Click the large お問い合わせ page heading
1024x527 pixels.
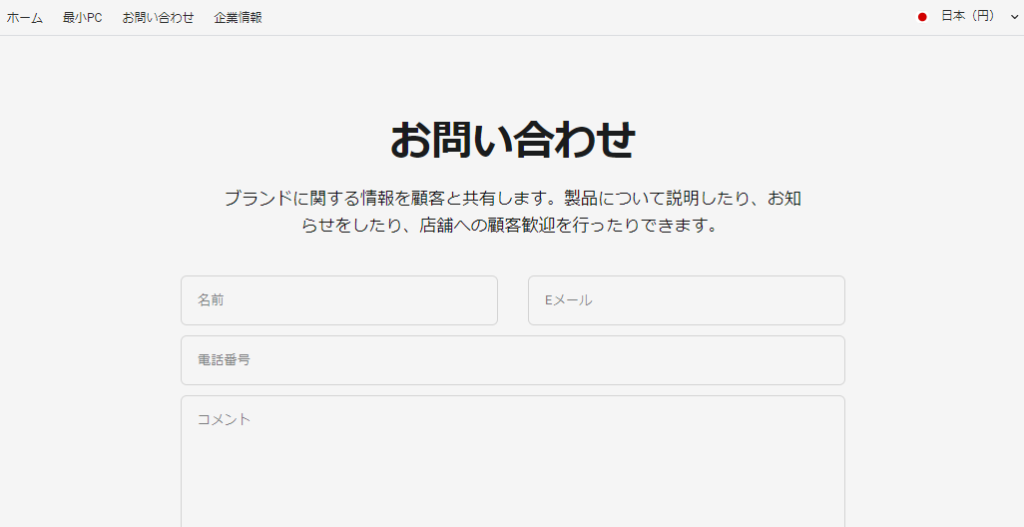pyautogui.click(x=512, y=140)
